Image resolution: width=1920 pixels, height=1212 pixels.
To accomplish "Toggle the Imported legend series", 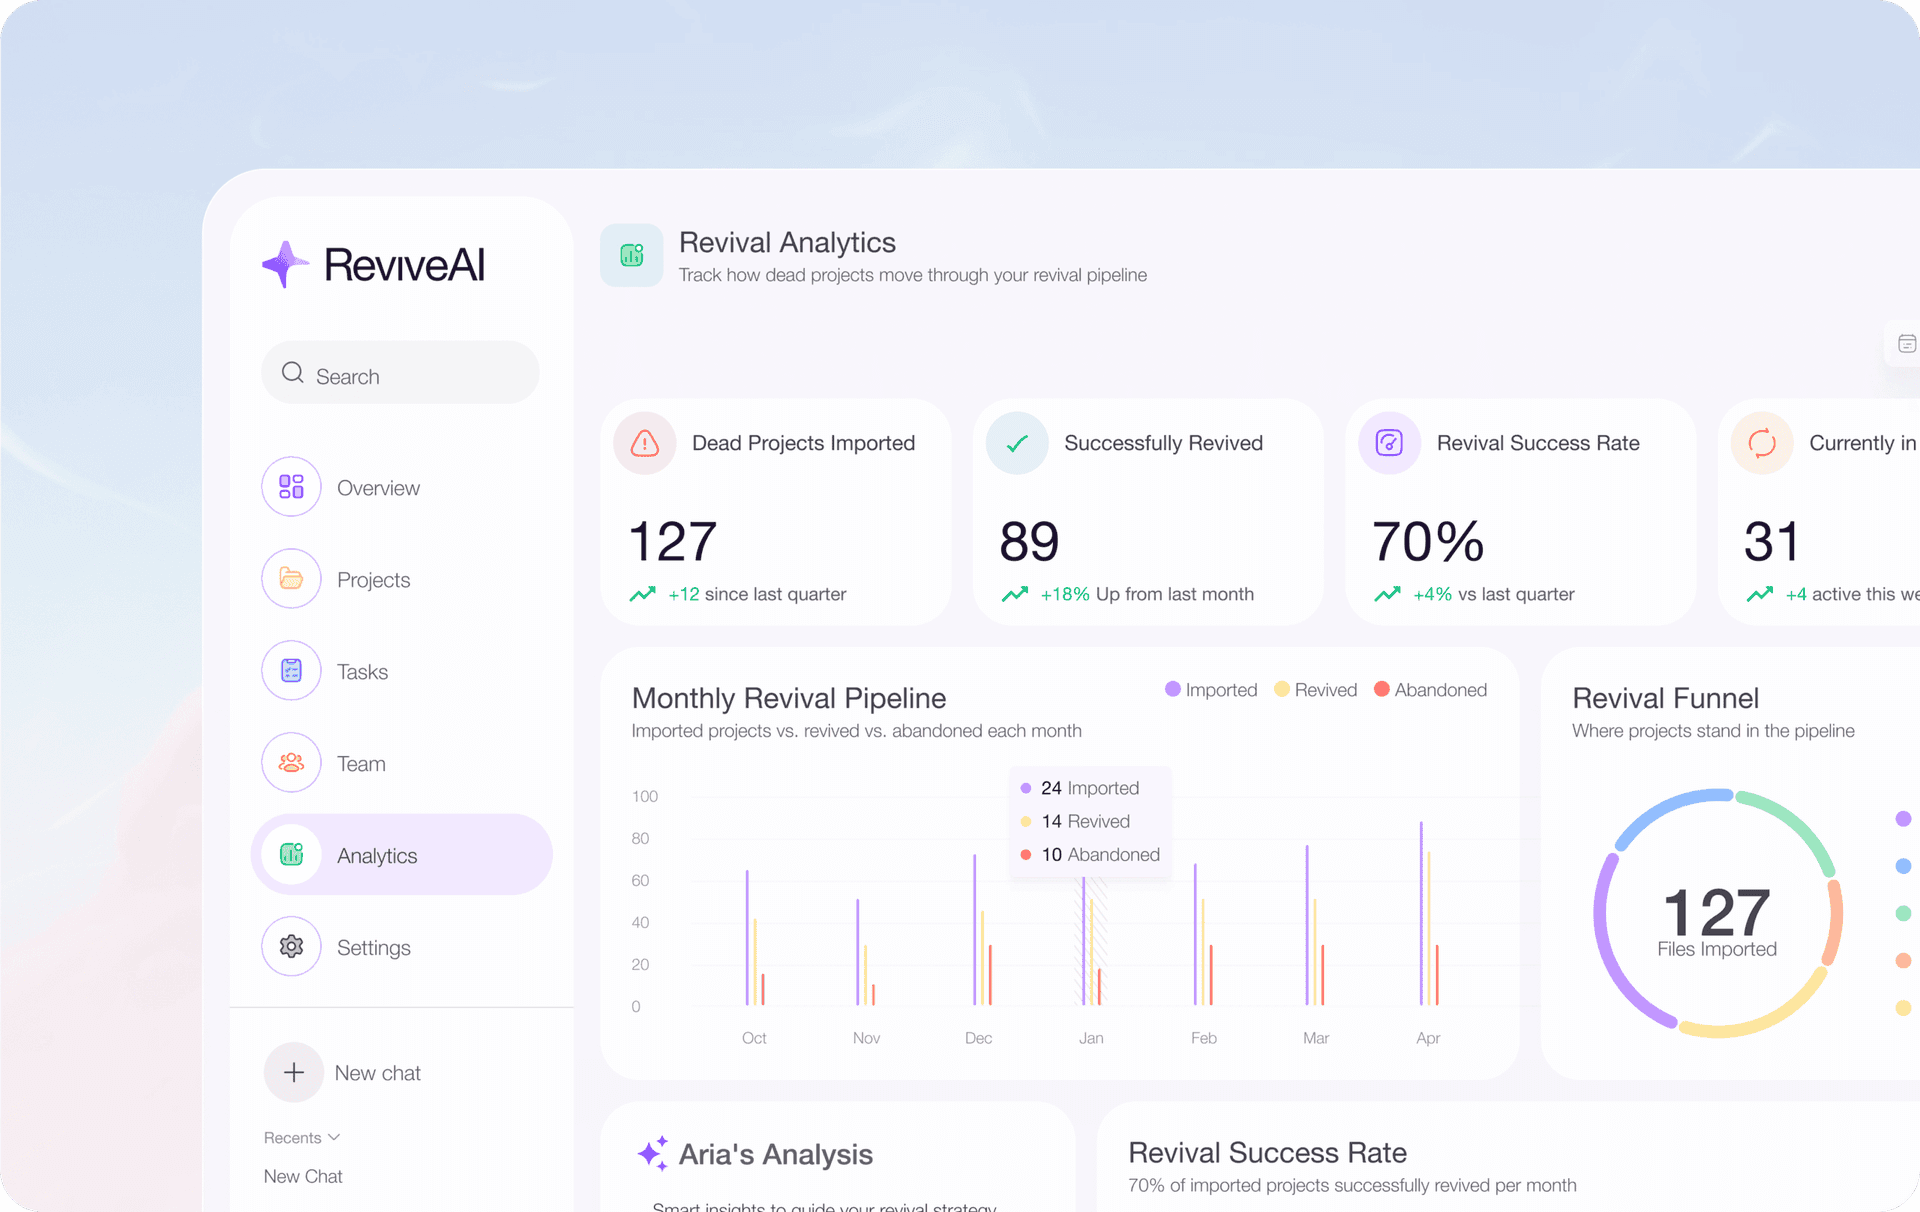I will pos(1211,690).
